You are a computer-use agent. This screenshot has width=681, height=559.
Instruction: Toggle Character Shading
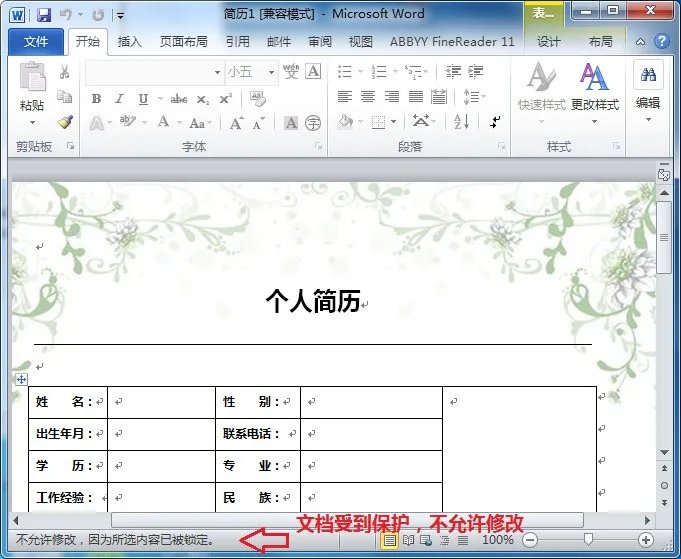point(291,123)
